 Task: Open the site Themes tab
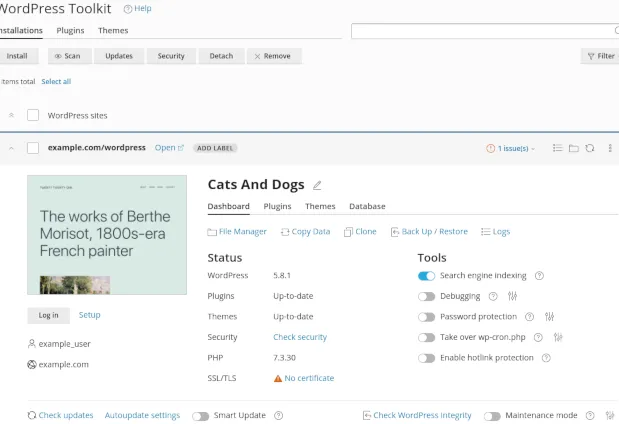click(x=320, y=206)
